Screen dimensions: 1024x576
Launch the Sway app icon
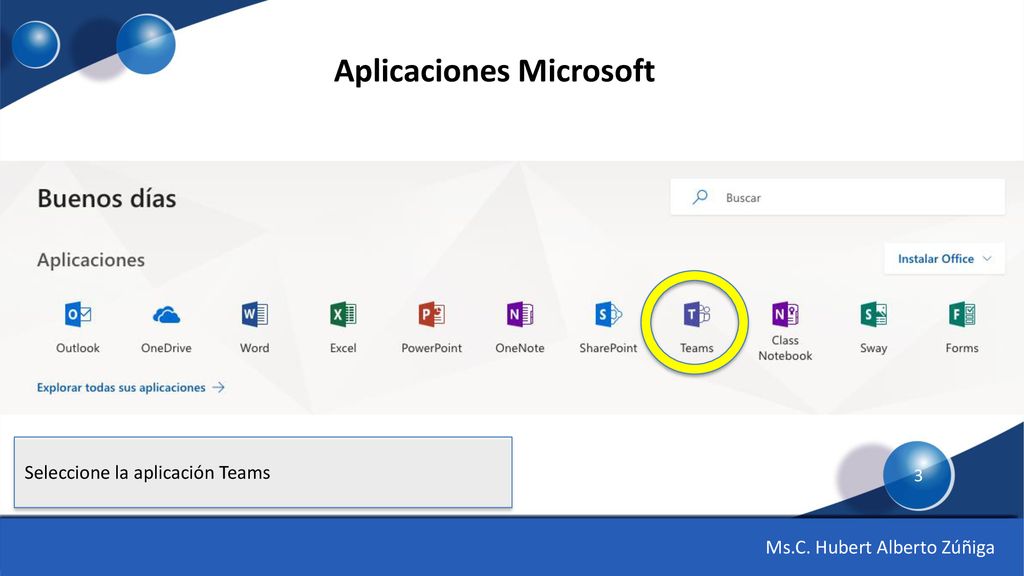tap(873, 314)
